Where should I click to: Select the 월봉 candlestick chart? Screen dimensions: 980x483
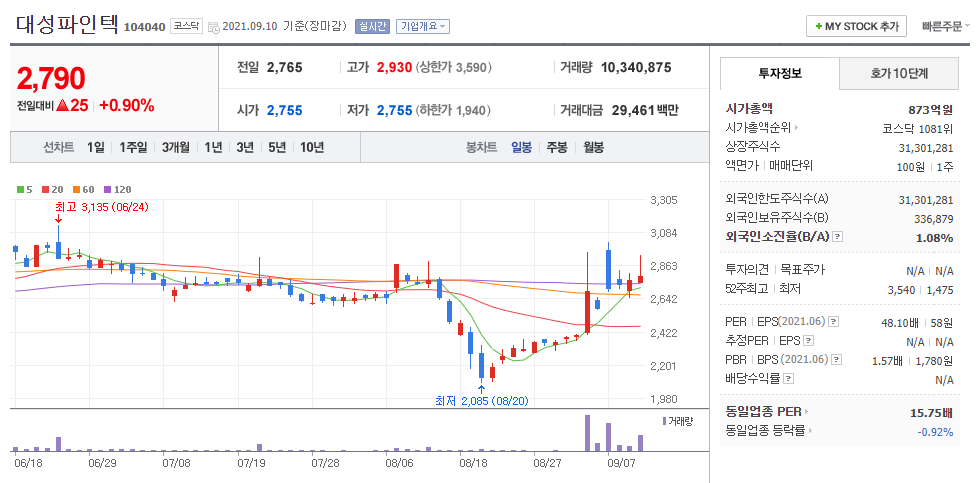[593, 147]
